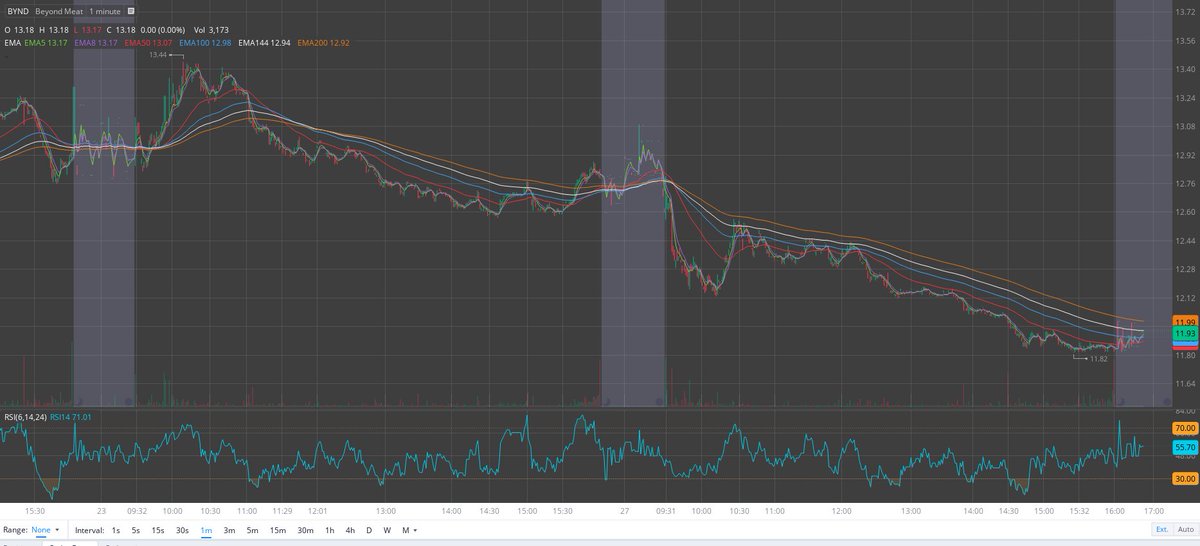
Task: Click the Beyond Meat company name
Action: [x=60, y=11]
